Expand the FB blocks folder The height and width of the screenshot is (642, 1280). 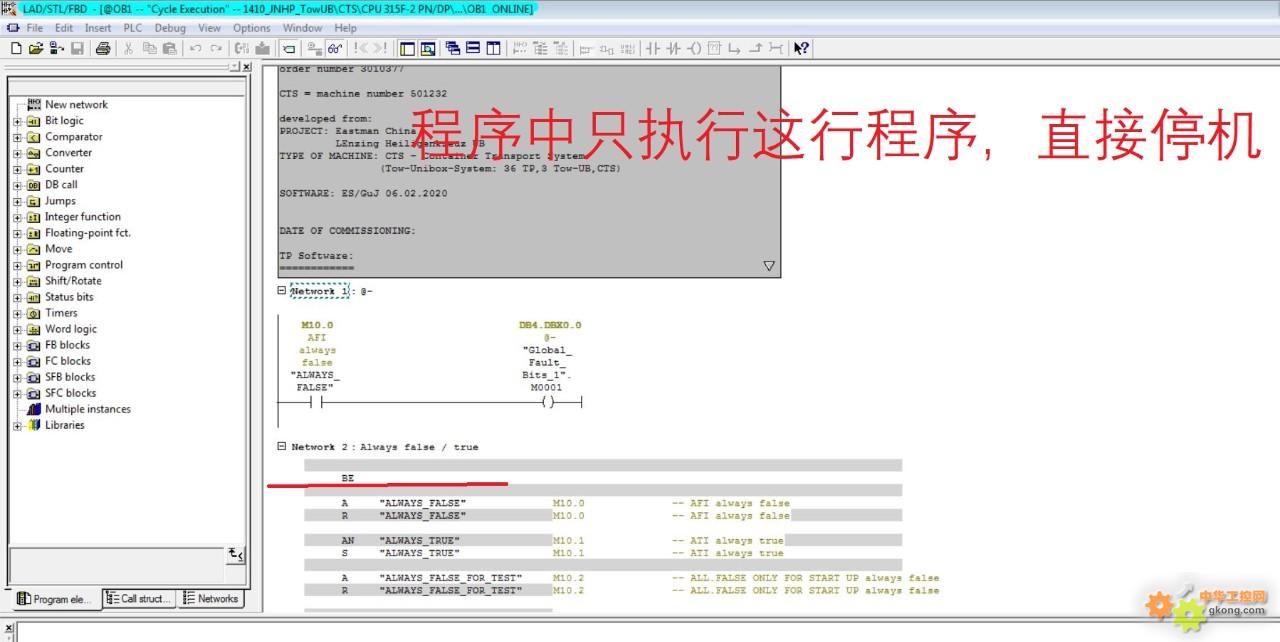(x=17, y=345)
